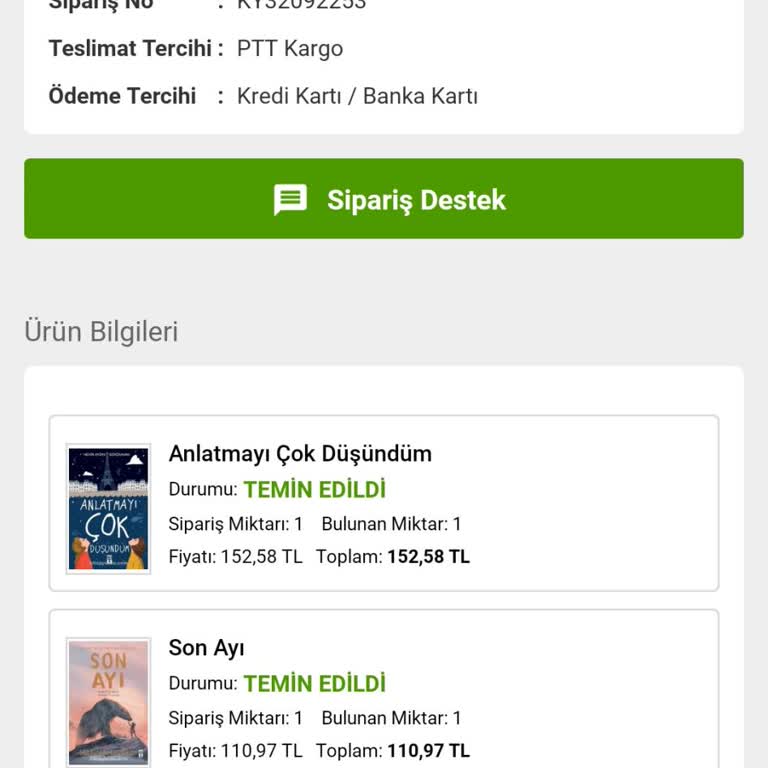This screenshot has height=768, width=768.
Task: Open the Son Ayı book cover
Action: pos(108,701)
